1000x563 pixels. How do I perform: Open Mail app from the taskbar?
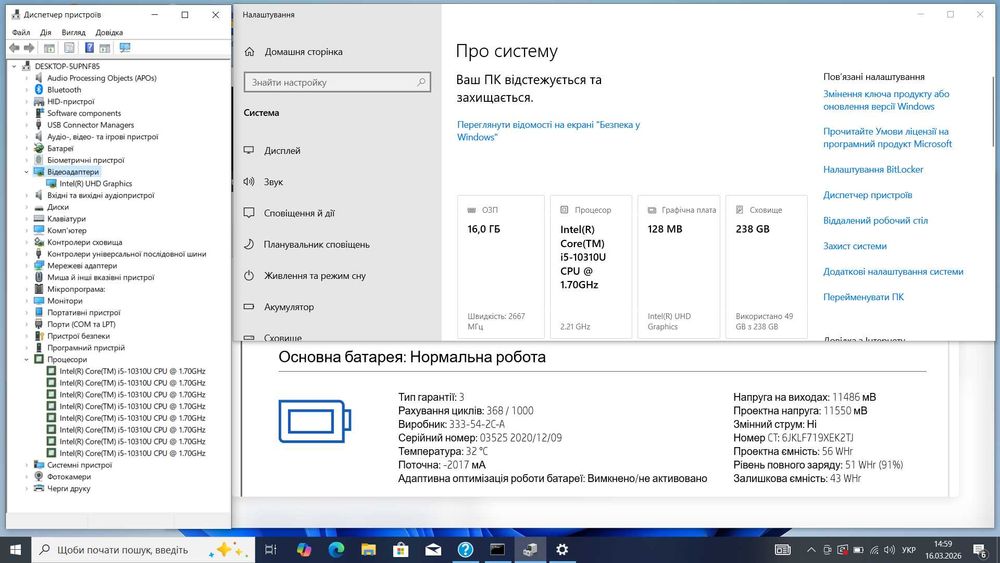pos(433,550)
